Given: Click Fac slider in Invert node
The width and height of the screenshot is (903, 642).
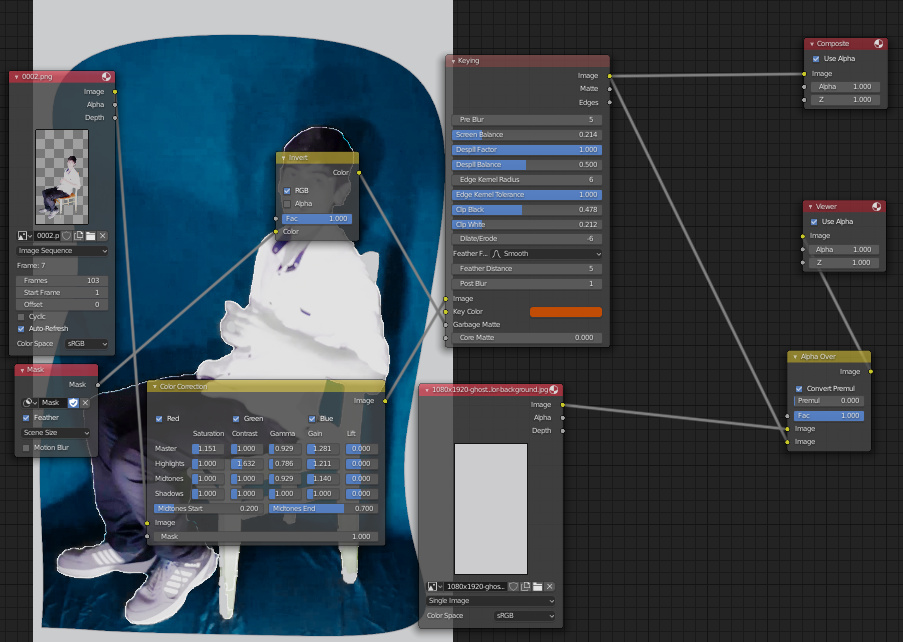Looking at the screenshot, I should (317, 219).
